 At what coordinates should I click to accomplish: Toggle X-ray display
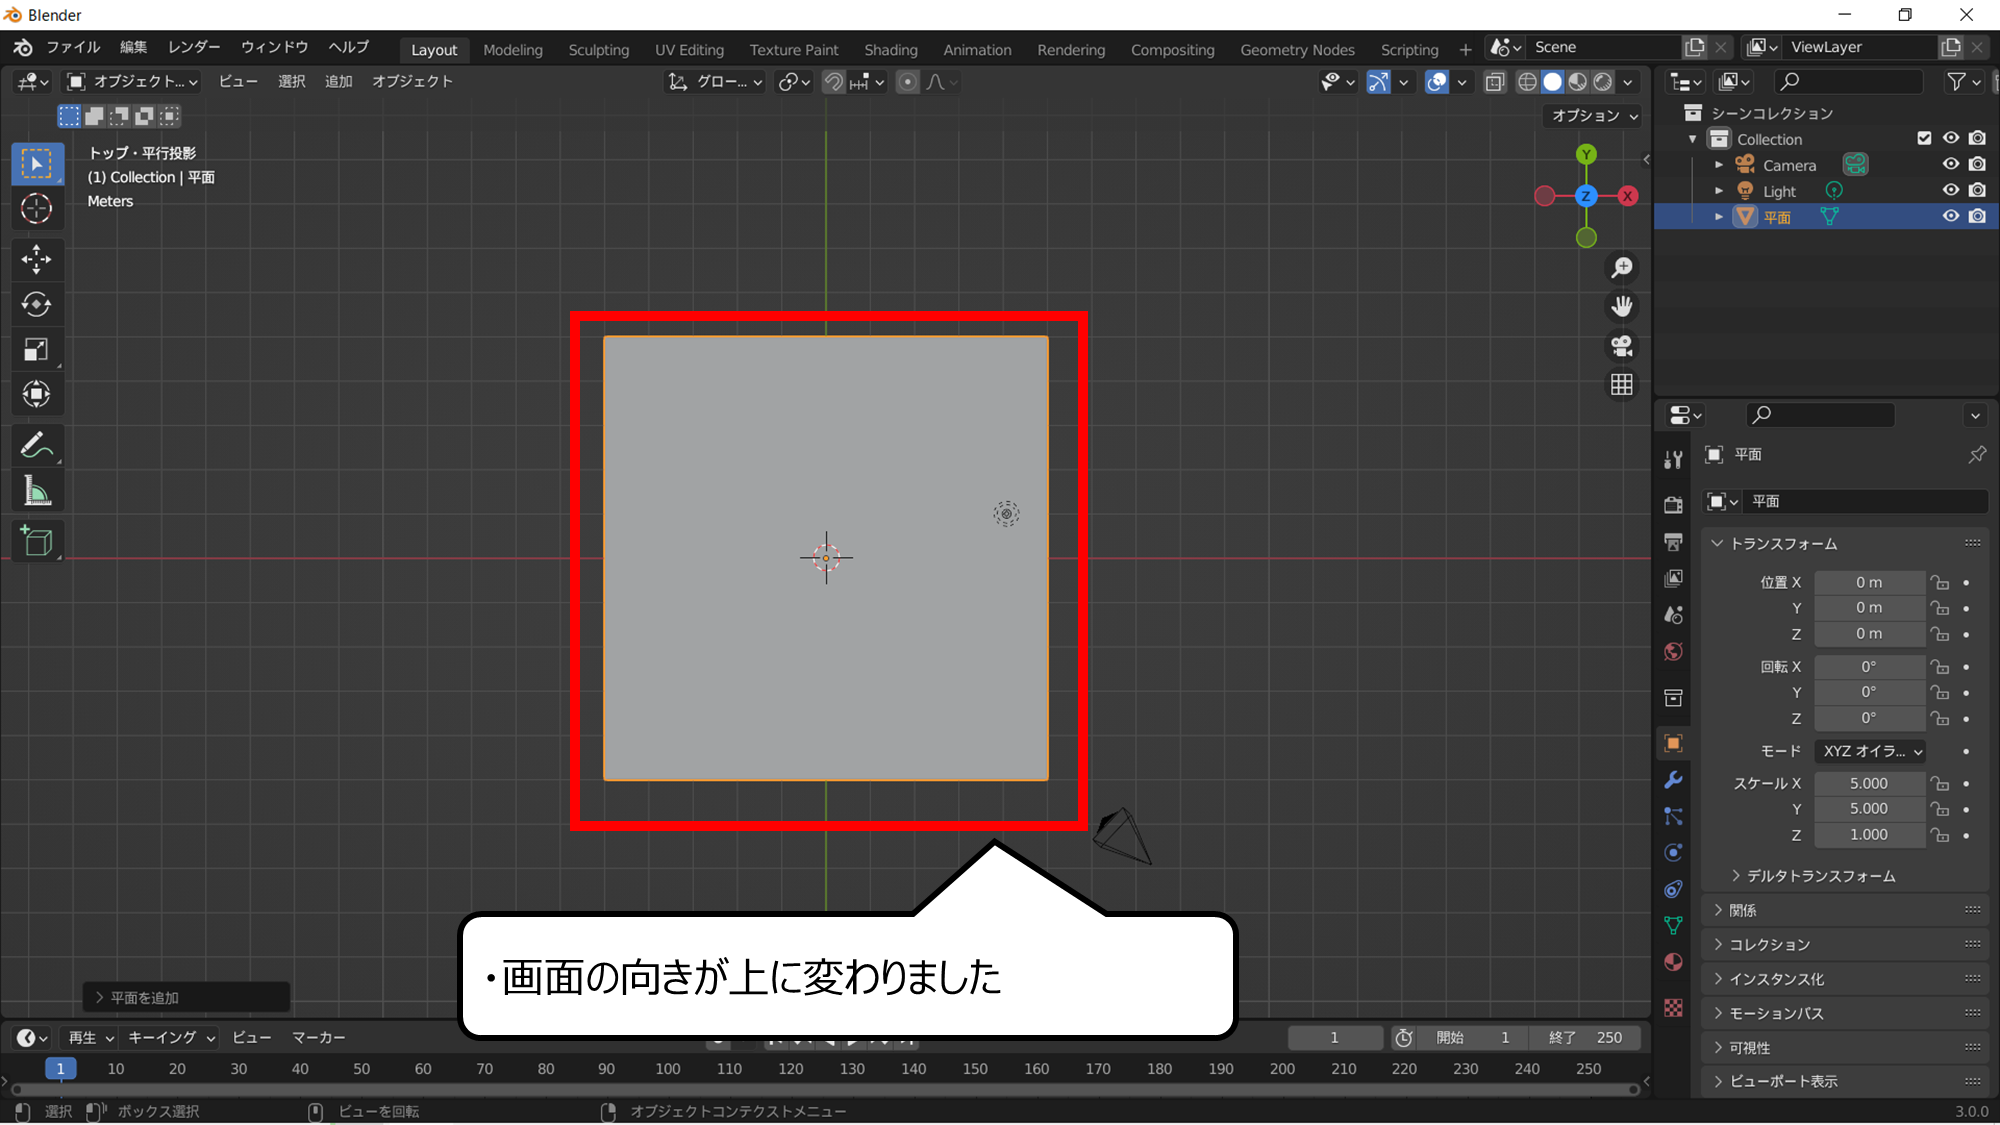pos(1495,82)
